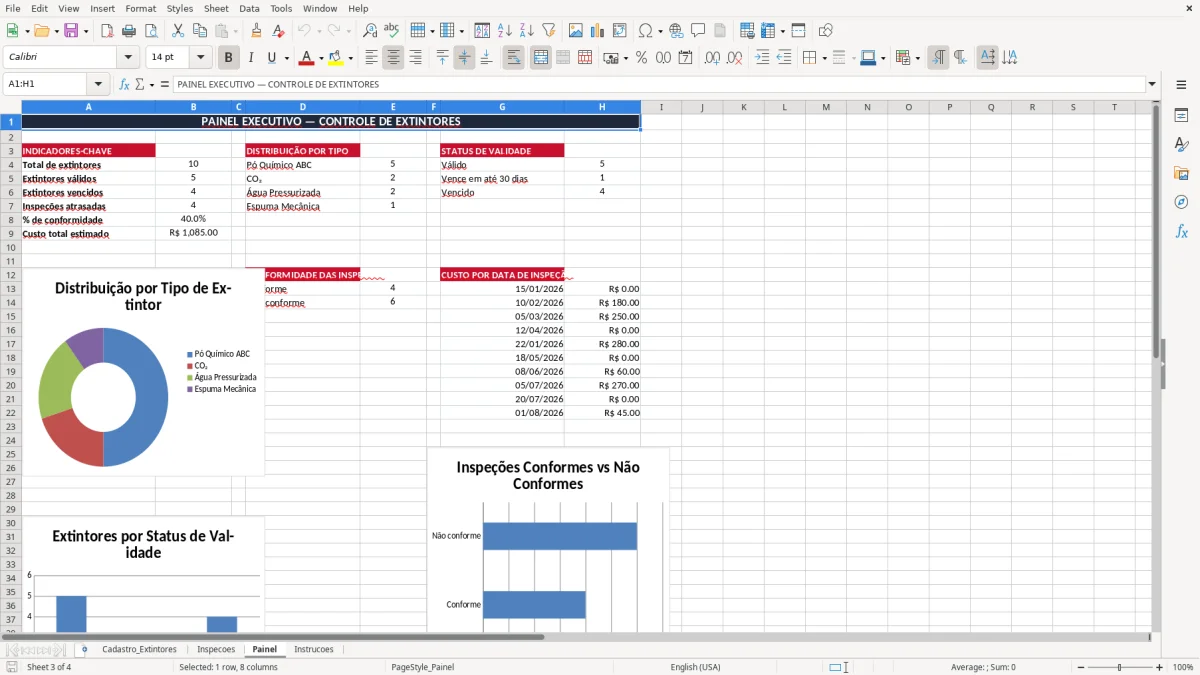The height and width of the screenshot is (675, 1200).
Task: Click the Copy icon
Action: point(200,31)
